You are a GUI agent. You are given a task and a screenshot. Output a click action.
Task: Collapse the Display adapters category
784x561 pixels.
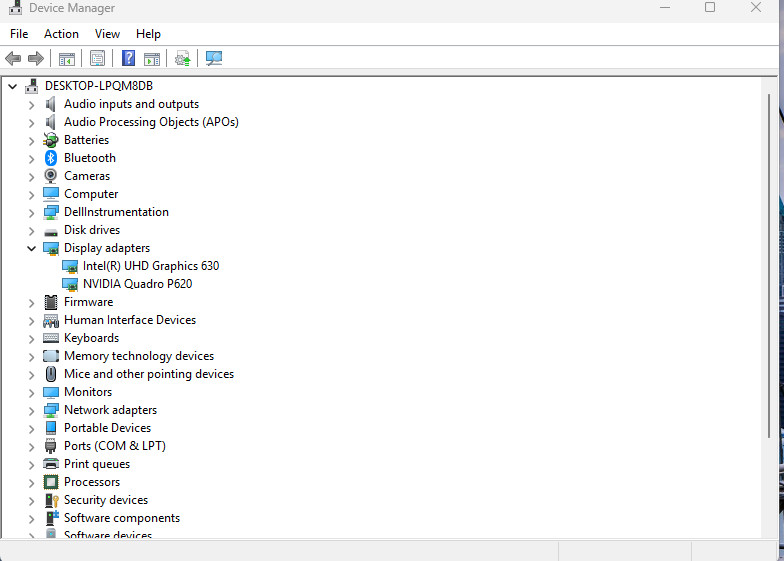(x=32, y=248)
